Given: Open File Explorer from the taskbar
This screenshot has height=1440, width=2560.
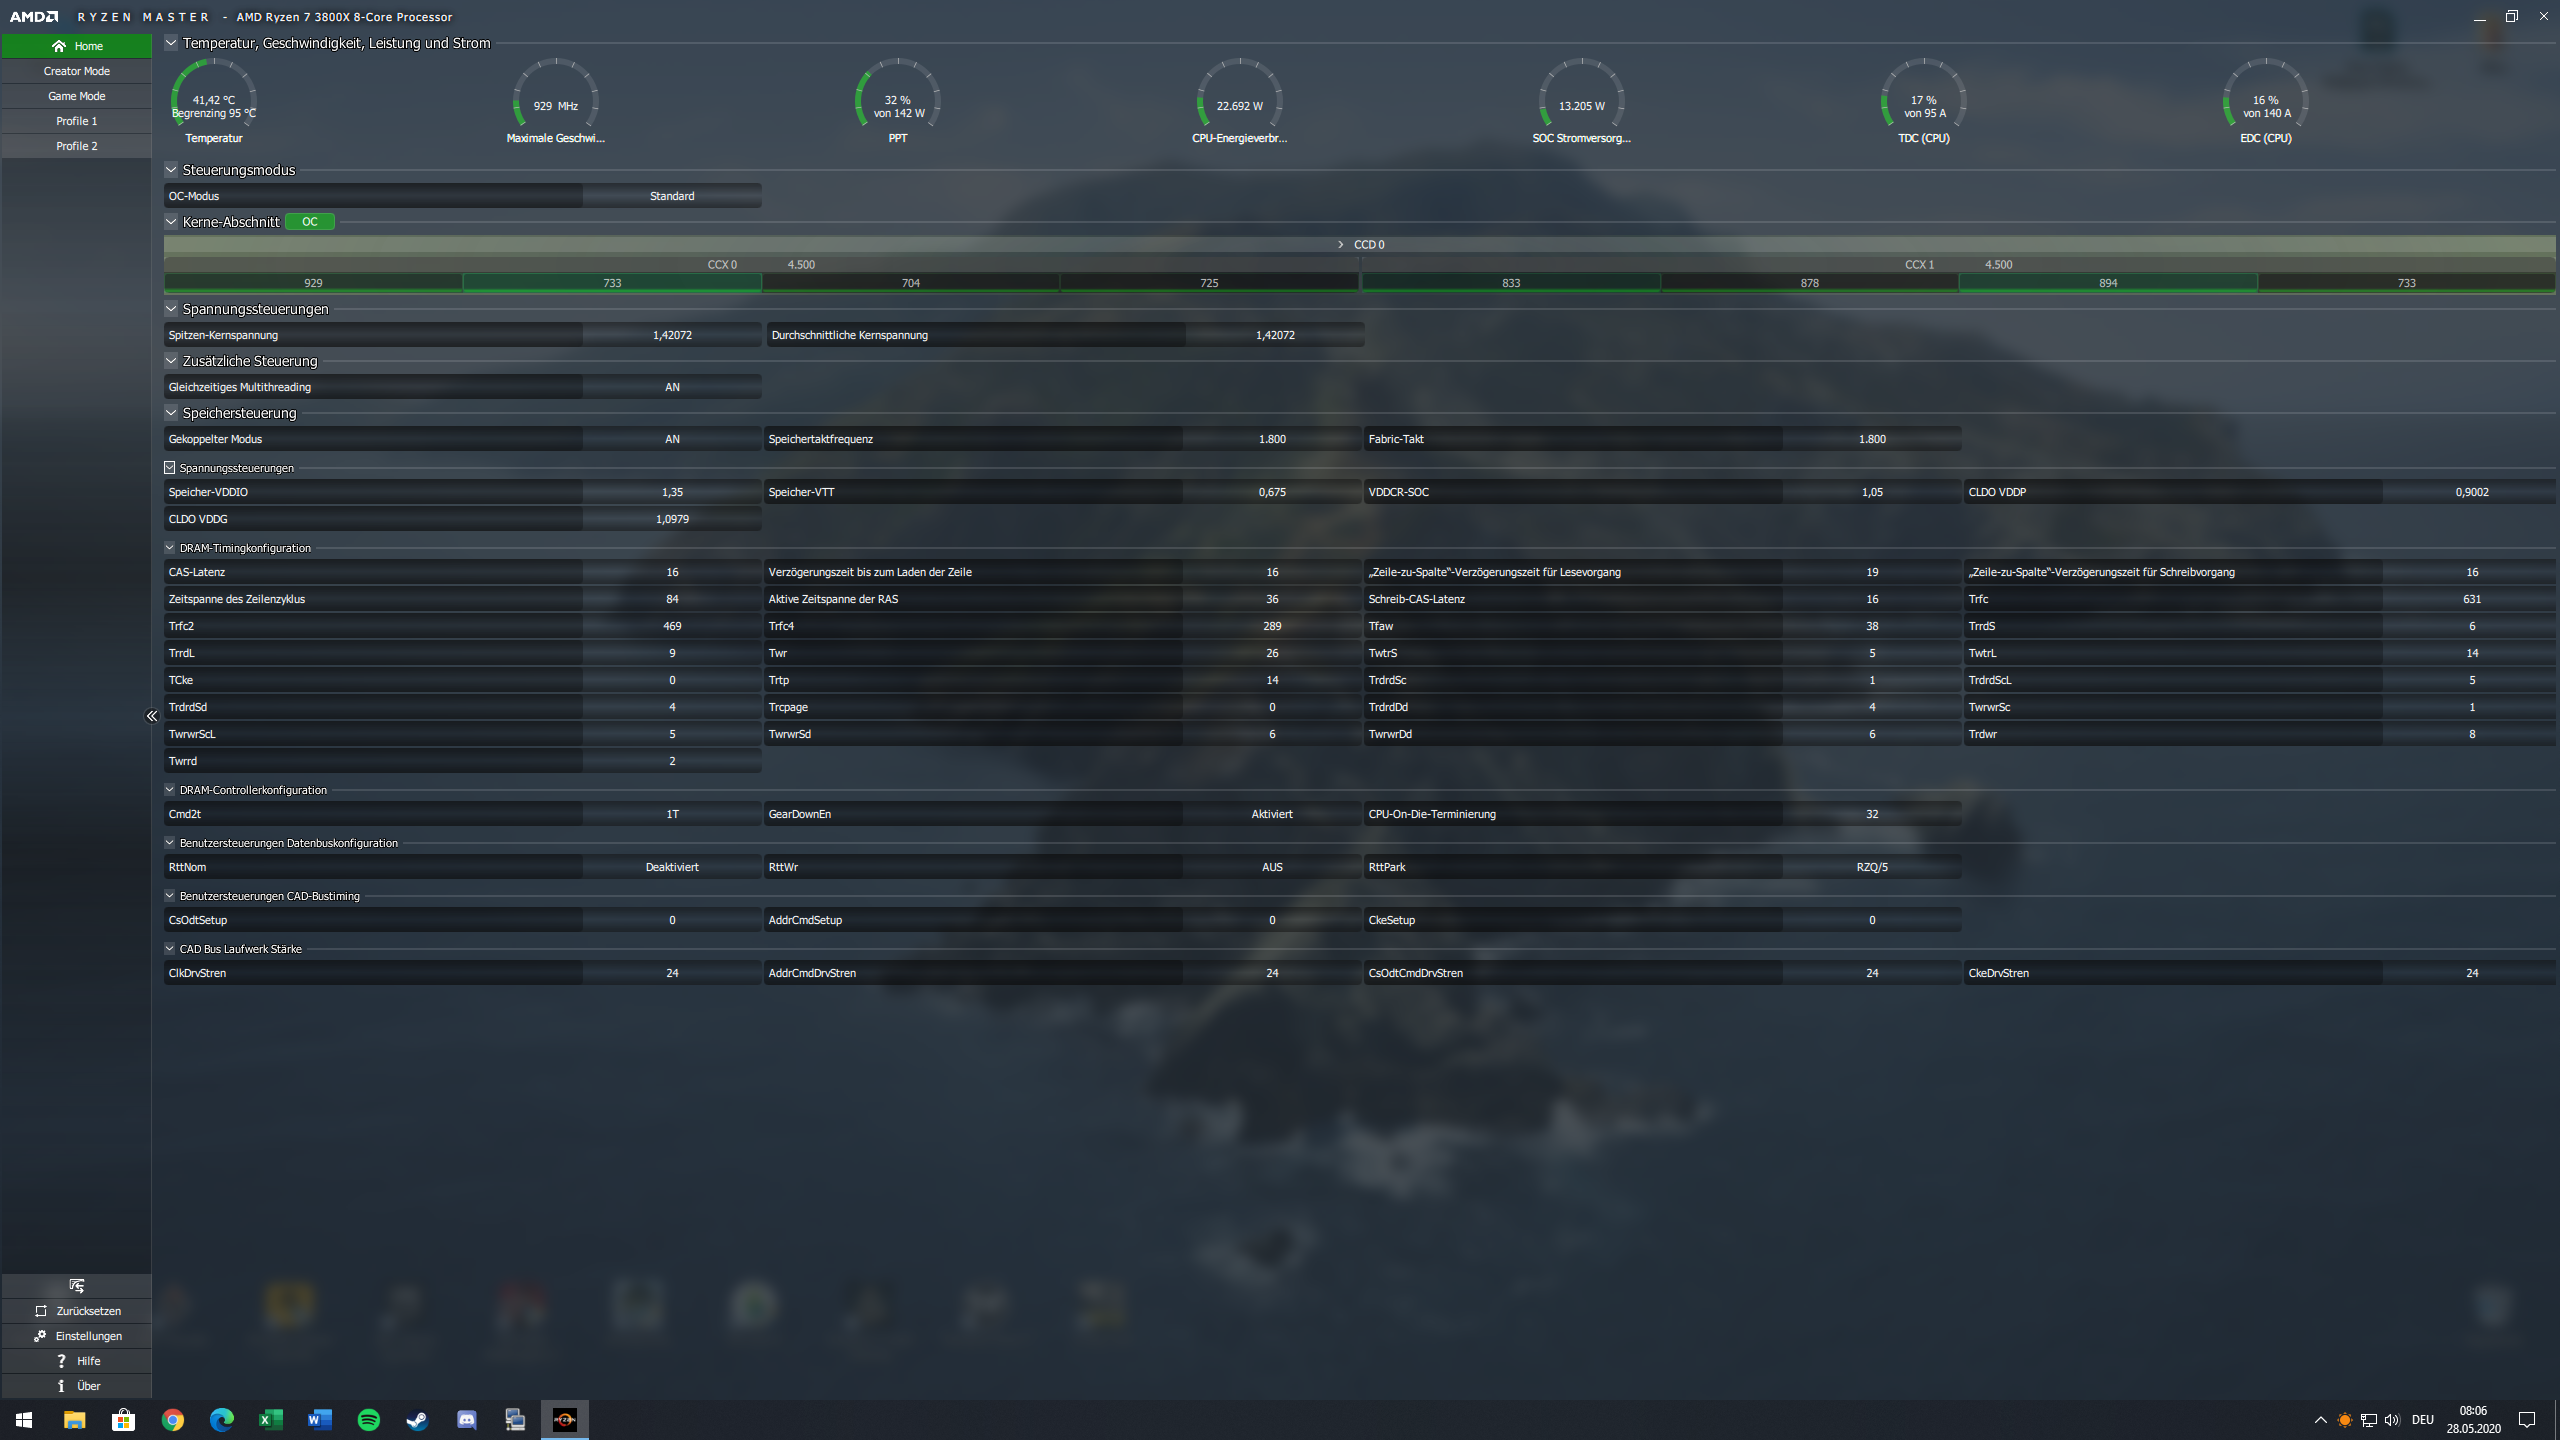Looking at the screenshot, I should [75, 1420].
